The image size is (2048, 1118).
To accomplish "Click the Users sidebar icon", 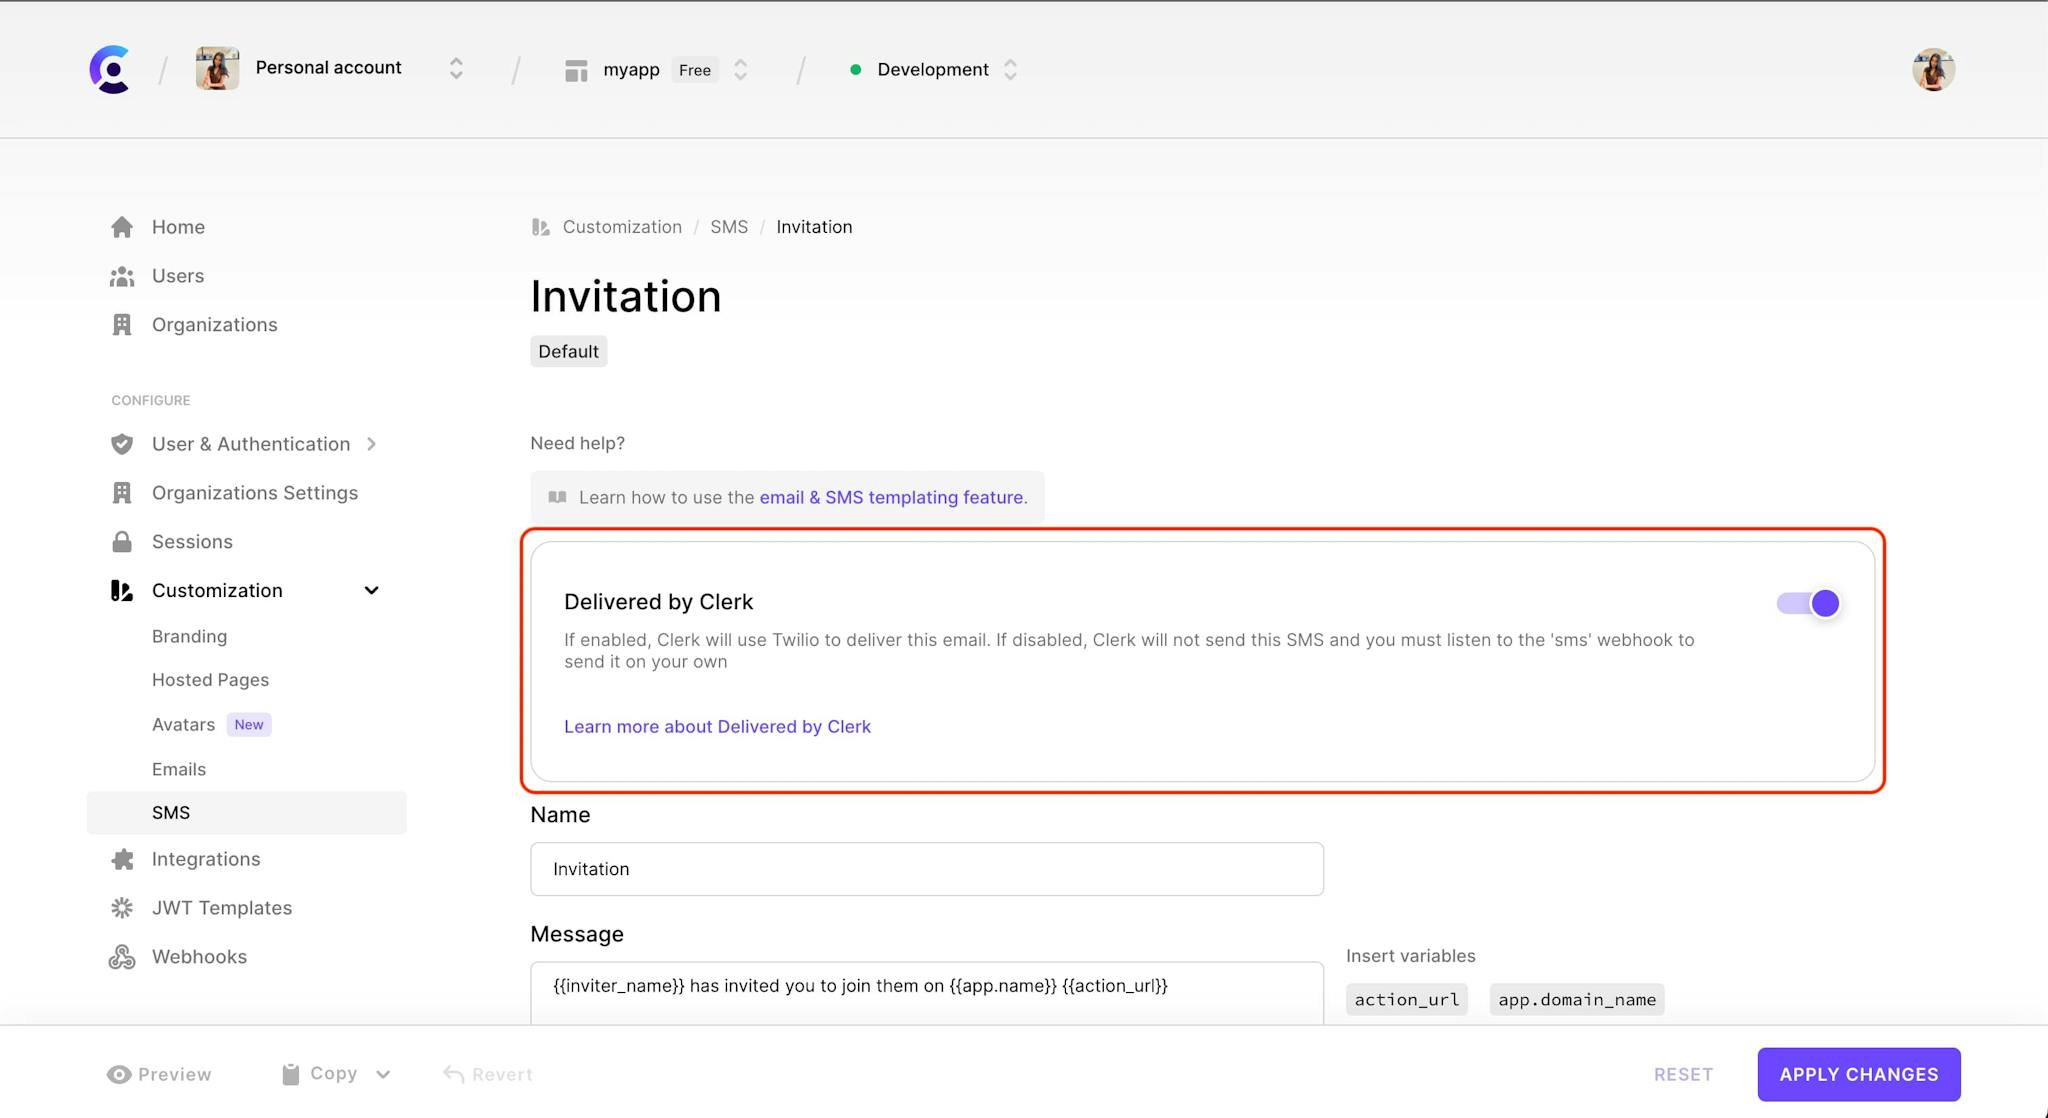I will point(121,275).
